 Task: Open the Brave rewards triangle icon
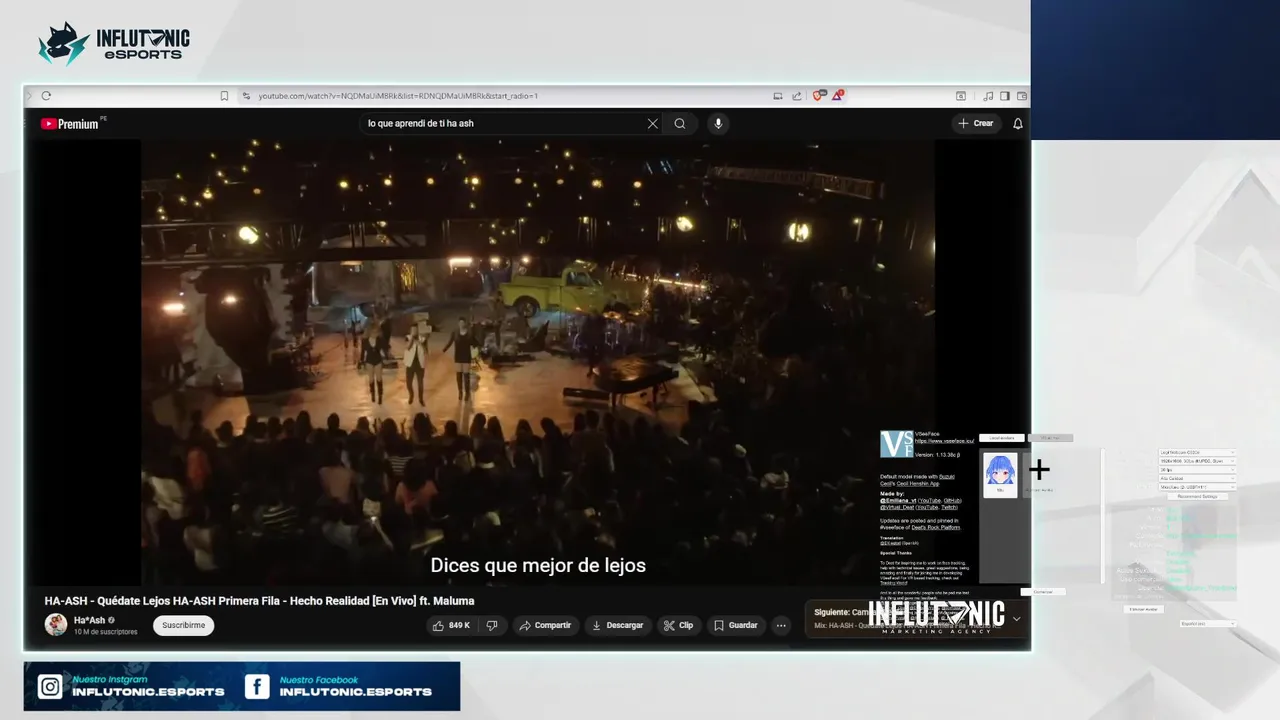tap(838, 96)
